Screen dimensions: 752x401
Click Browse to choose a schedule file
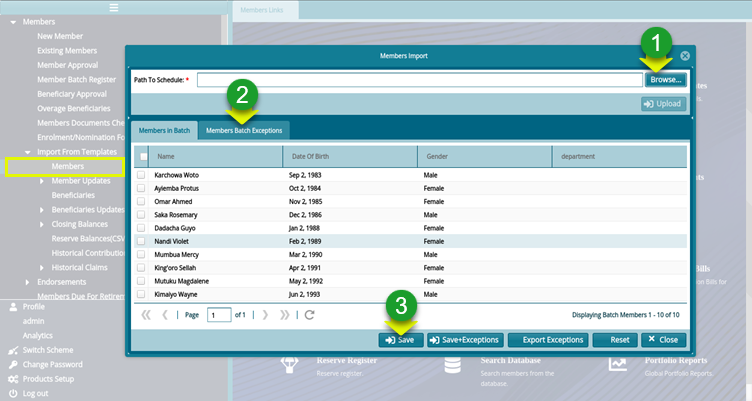[x=666, y=80]
